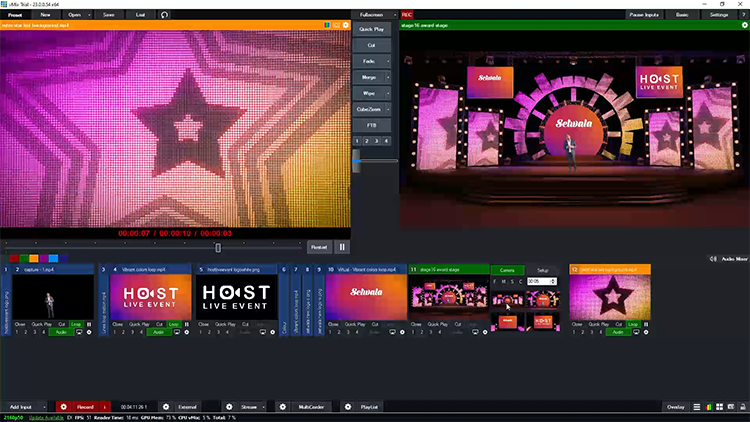750x422 pixels.
Task: Click the Playlist settings gear icon
Action: [347, 407]
